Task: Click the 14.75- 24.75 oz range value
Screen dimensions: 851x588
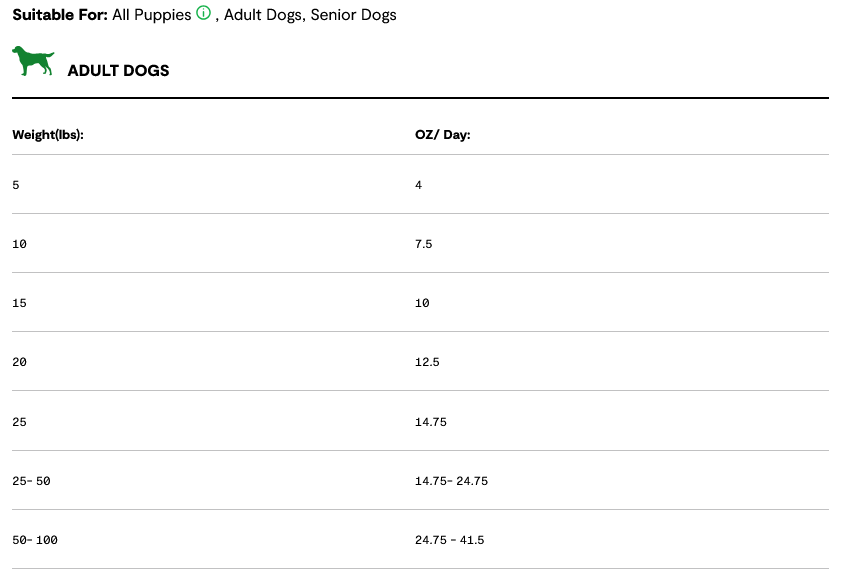Action: (x=451, y=481)
